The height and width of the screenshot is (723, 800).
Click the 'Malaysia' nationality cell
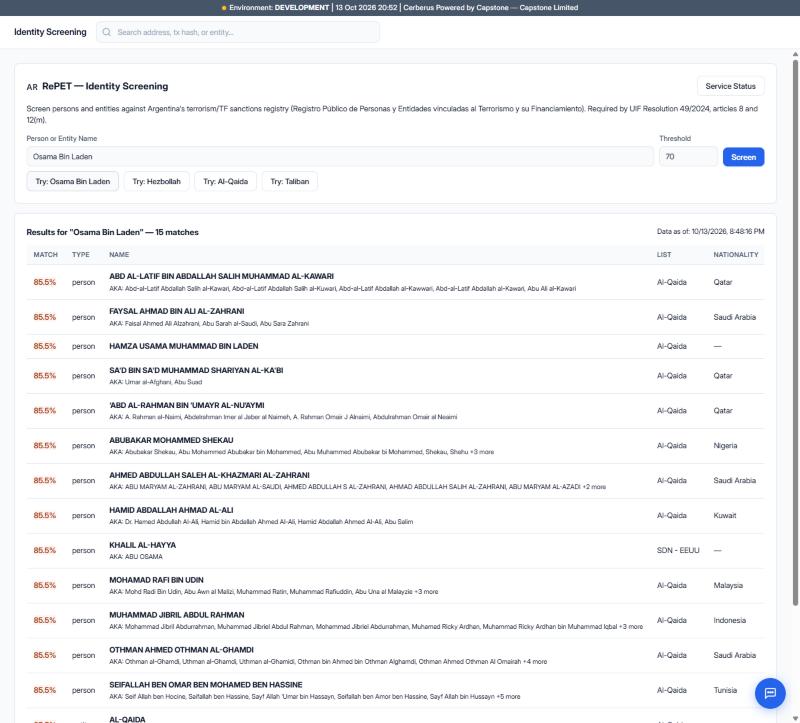point(728,585)
